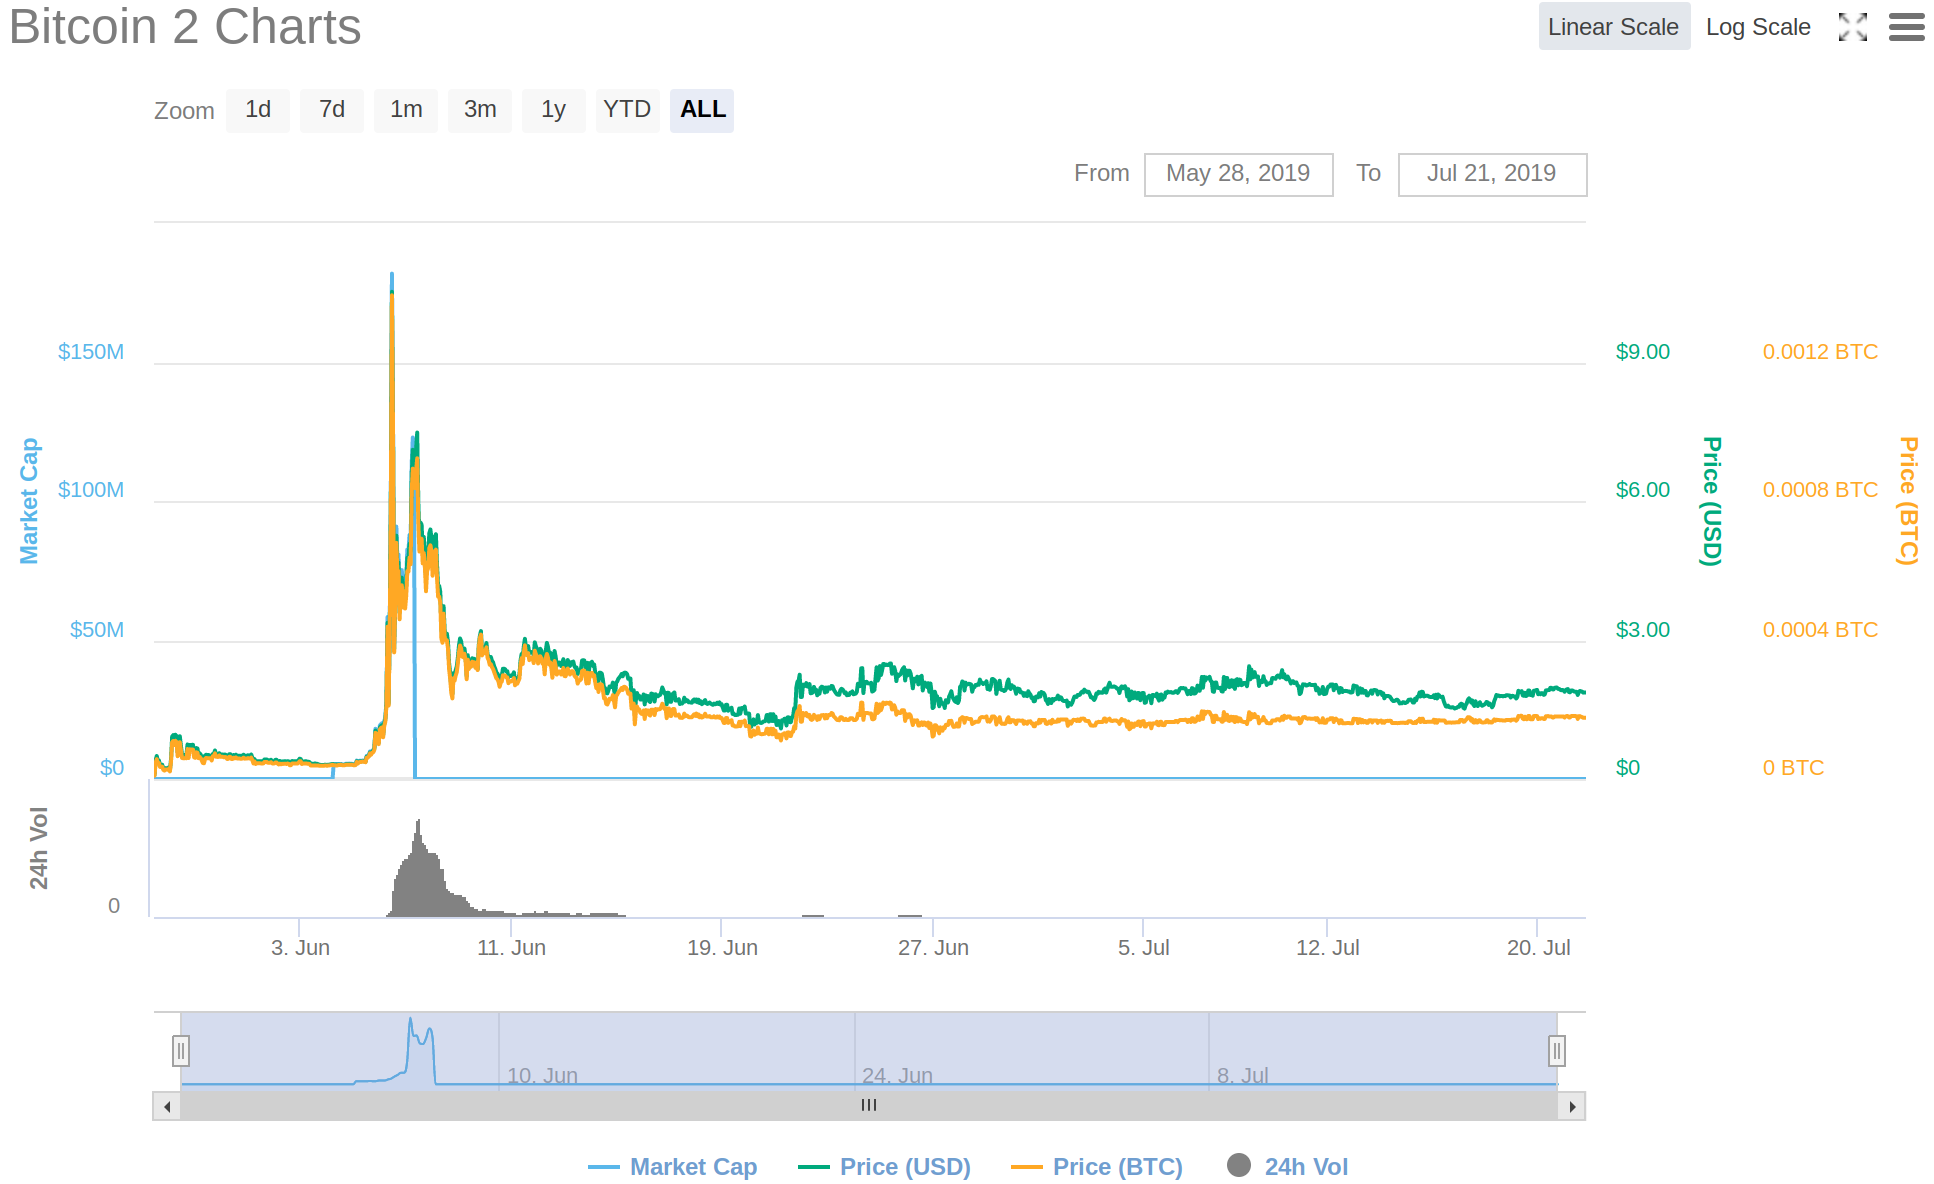1934x1184 pixels.
Task: Click the $50M market cap axis label
Action: click(x=97, y=630)
